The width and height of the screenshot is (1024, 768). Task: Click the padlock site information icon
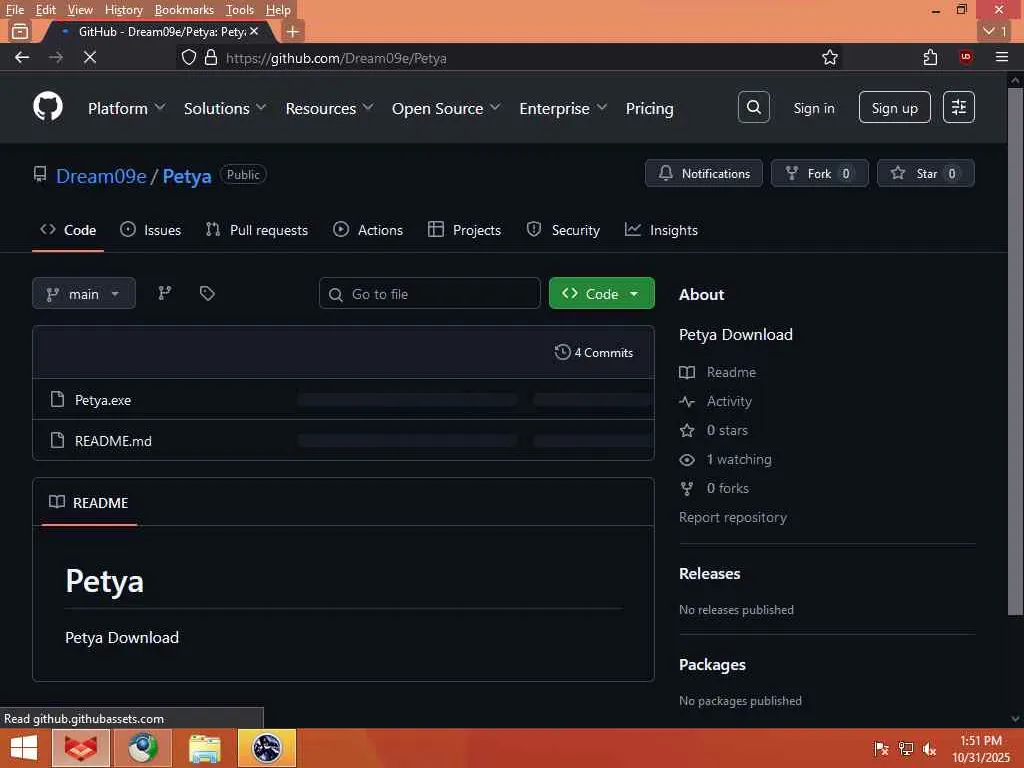click(x=211, y=57)
